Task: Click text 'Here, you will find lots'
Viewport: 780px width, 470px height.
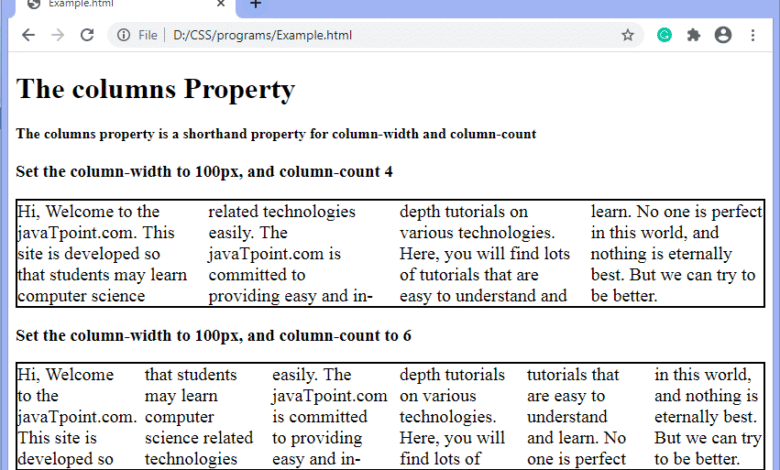Action: pyautogui.click(x=485, y=254)
